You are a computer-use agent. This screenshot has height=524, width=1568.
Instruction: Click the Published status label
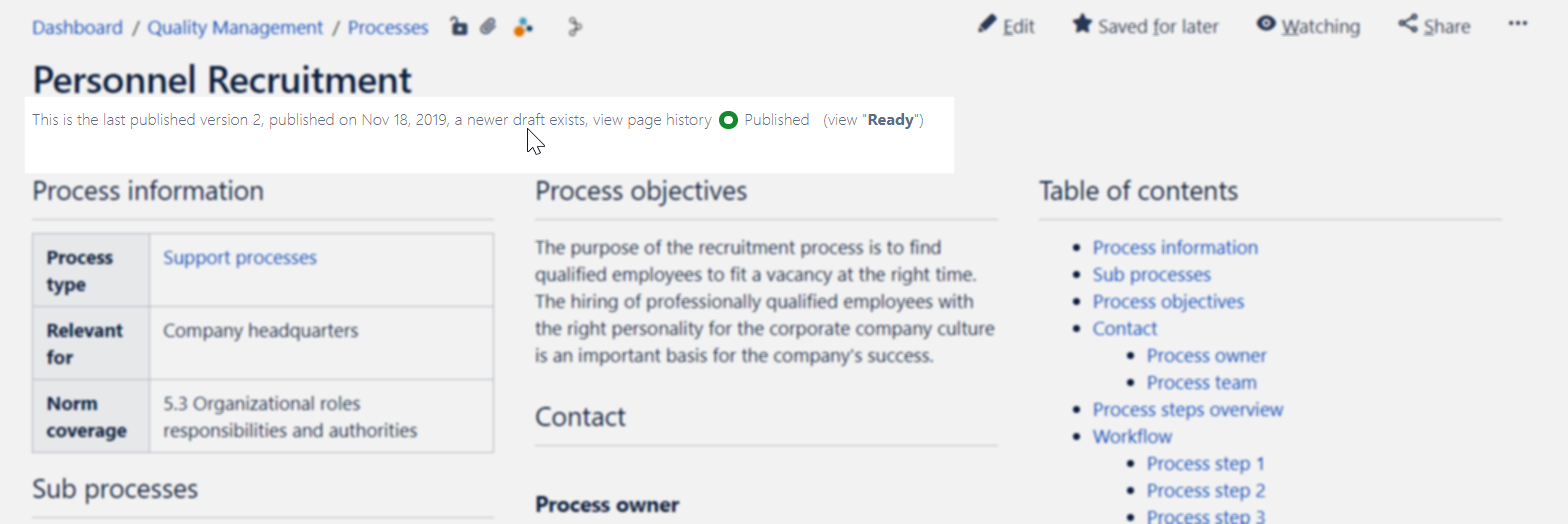point(777,121)
